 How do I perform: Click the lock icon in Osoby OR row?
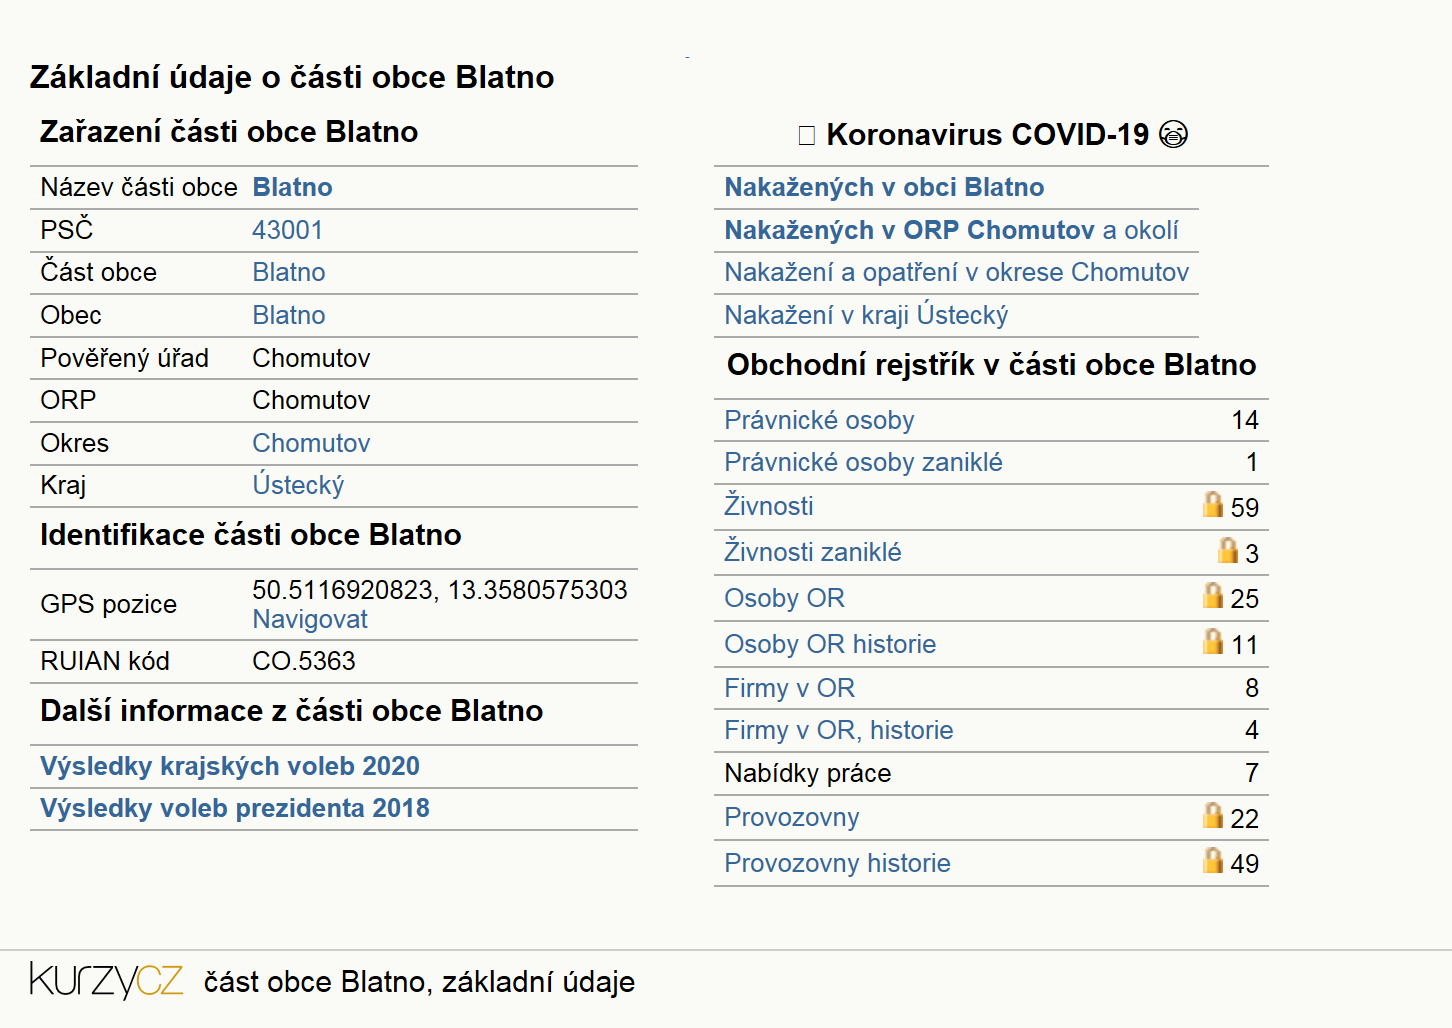(x=1213, y=595)
